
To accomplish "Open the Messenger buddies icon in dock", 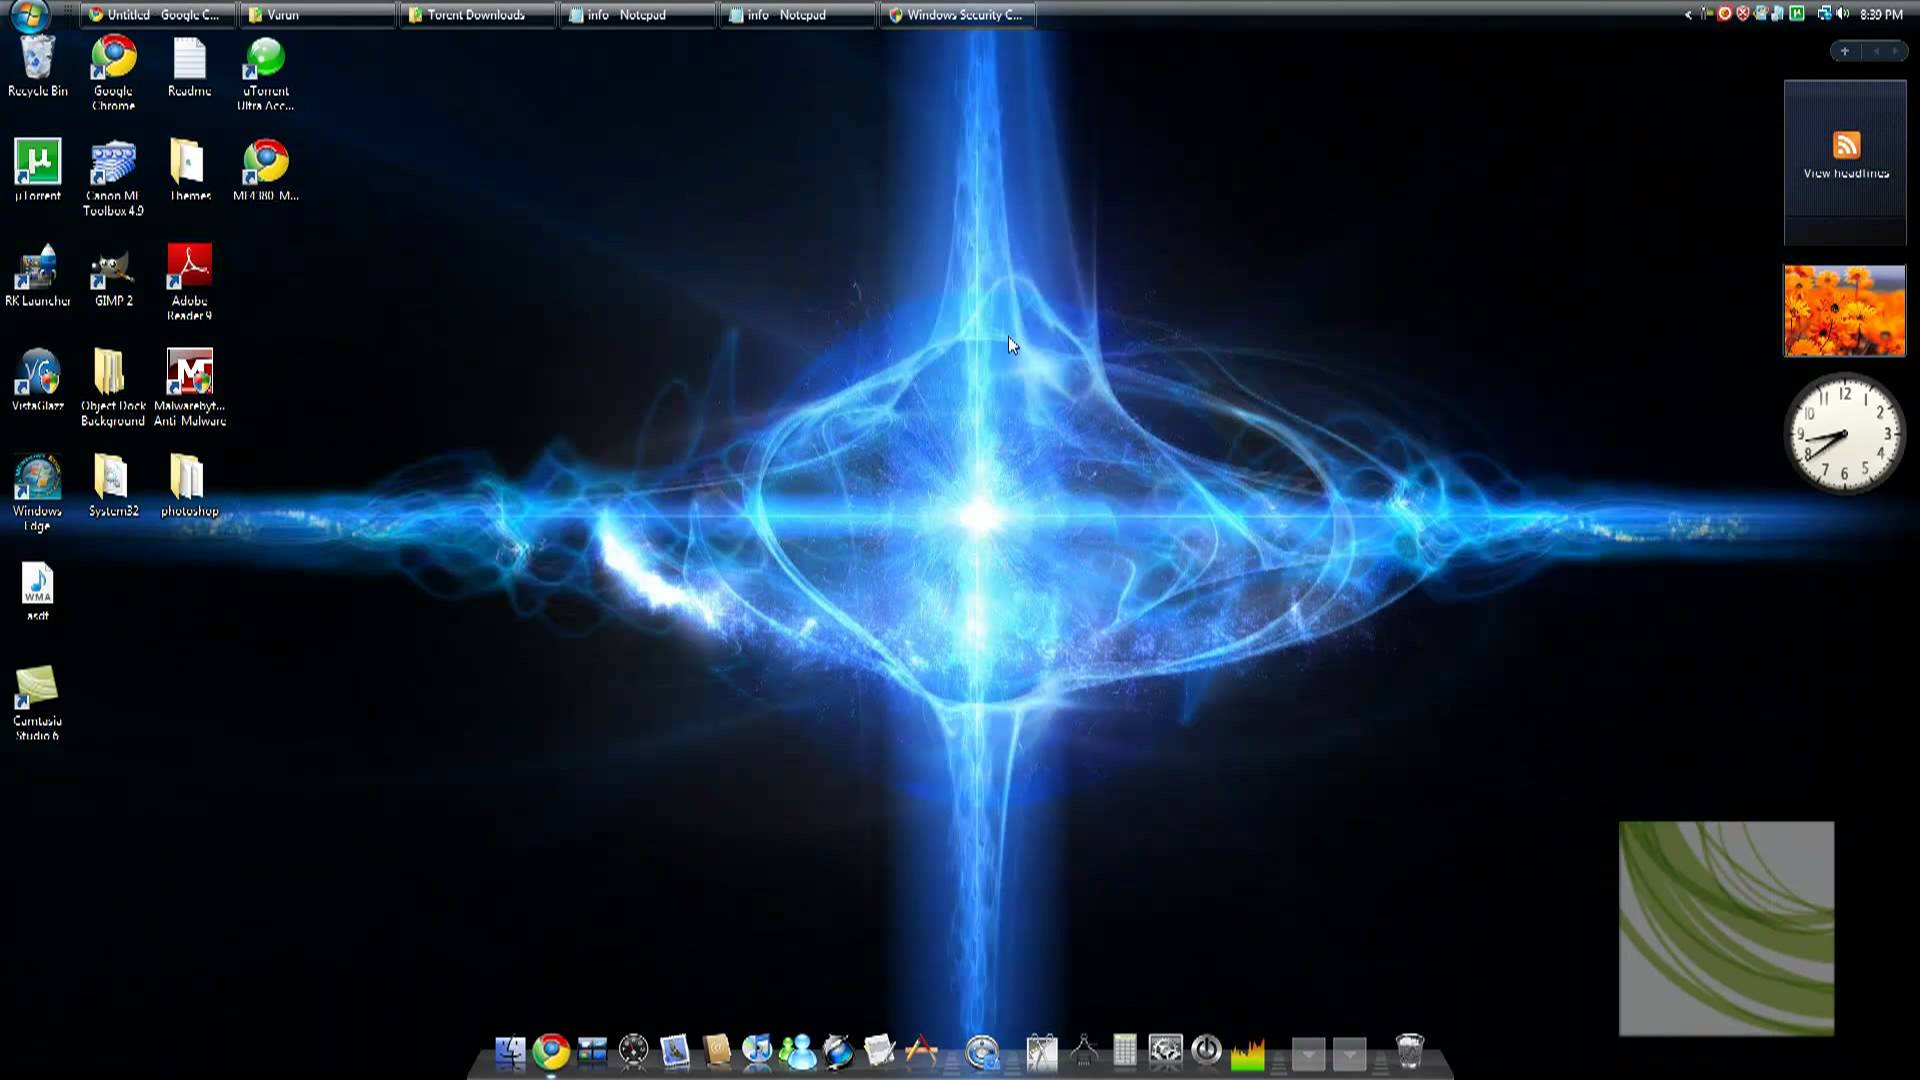I will 798,1051.
